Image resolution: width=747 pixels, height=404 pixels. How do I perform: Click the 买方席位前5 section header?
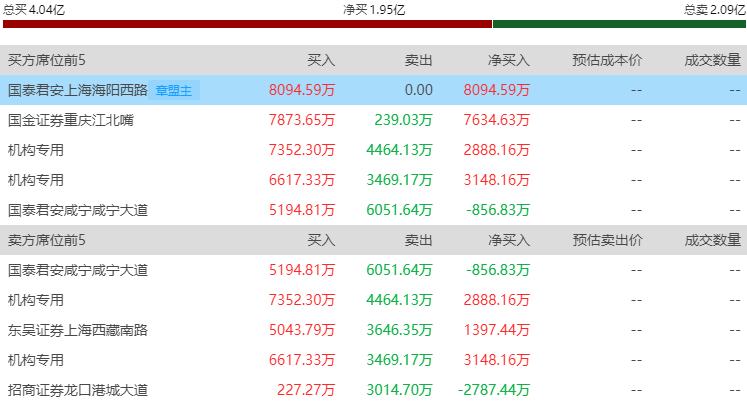[47, 60]
